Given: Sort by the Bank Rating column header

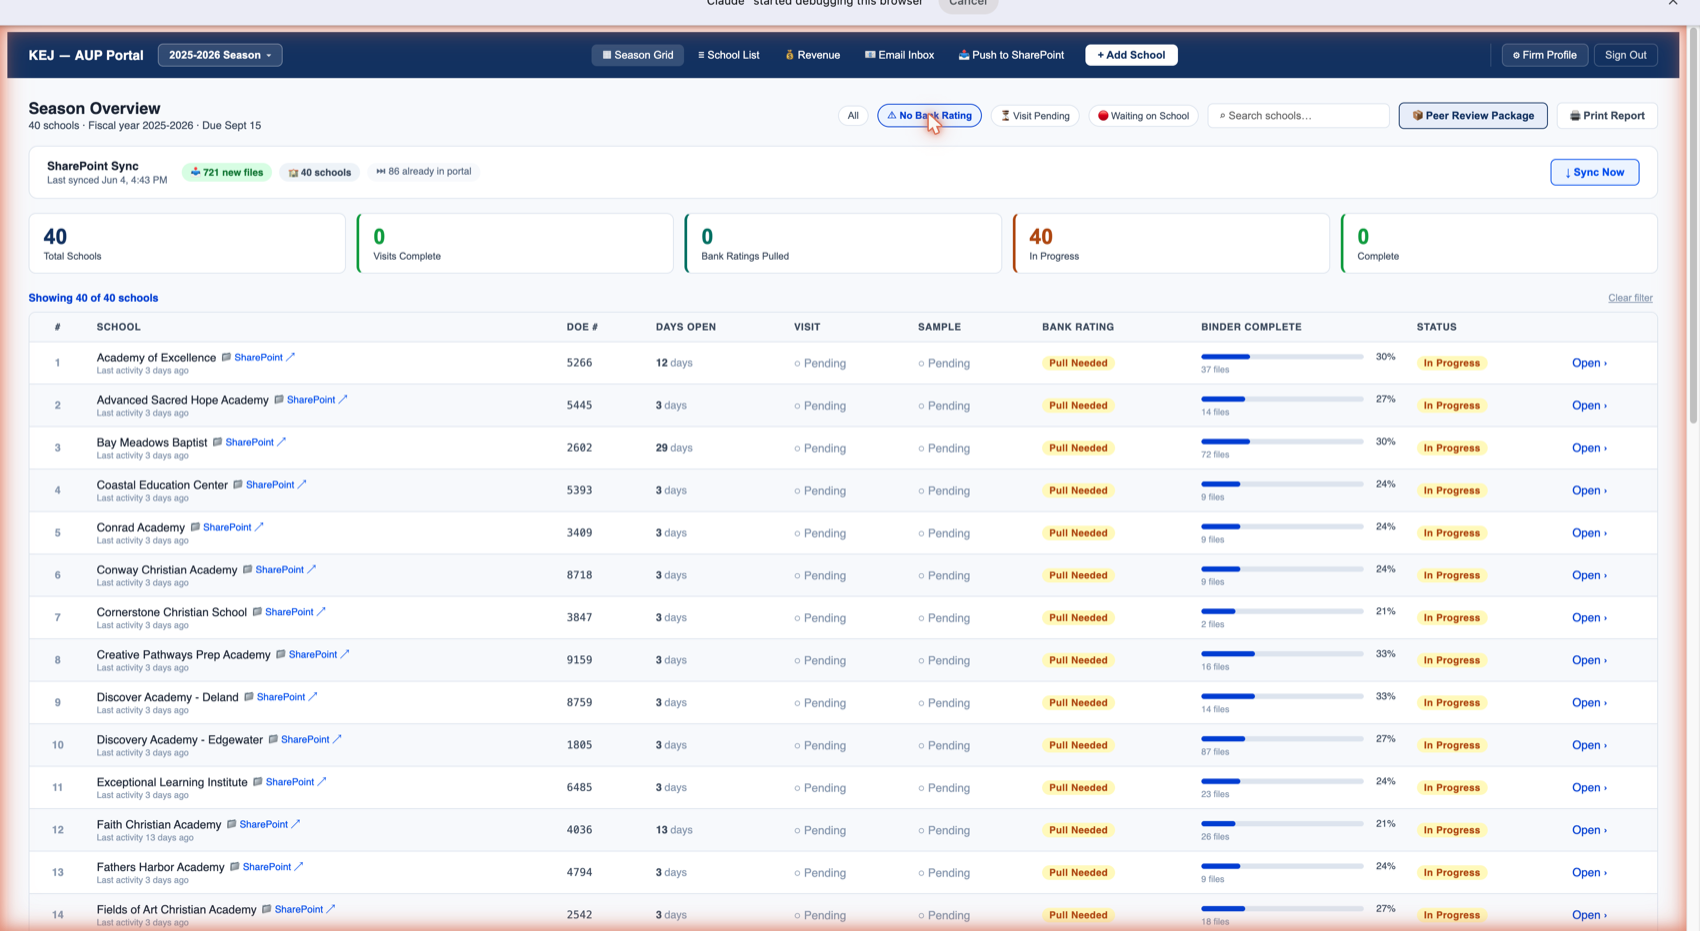Looking at the screenshot, I should 1078,327.
